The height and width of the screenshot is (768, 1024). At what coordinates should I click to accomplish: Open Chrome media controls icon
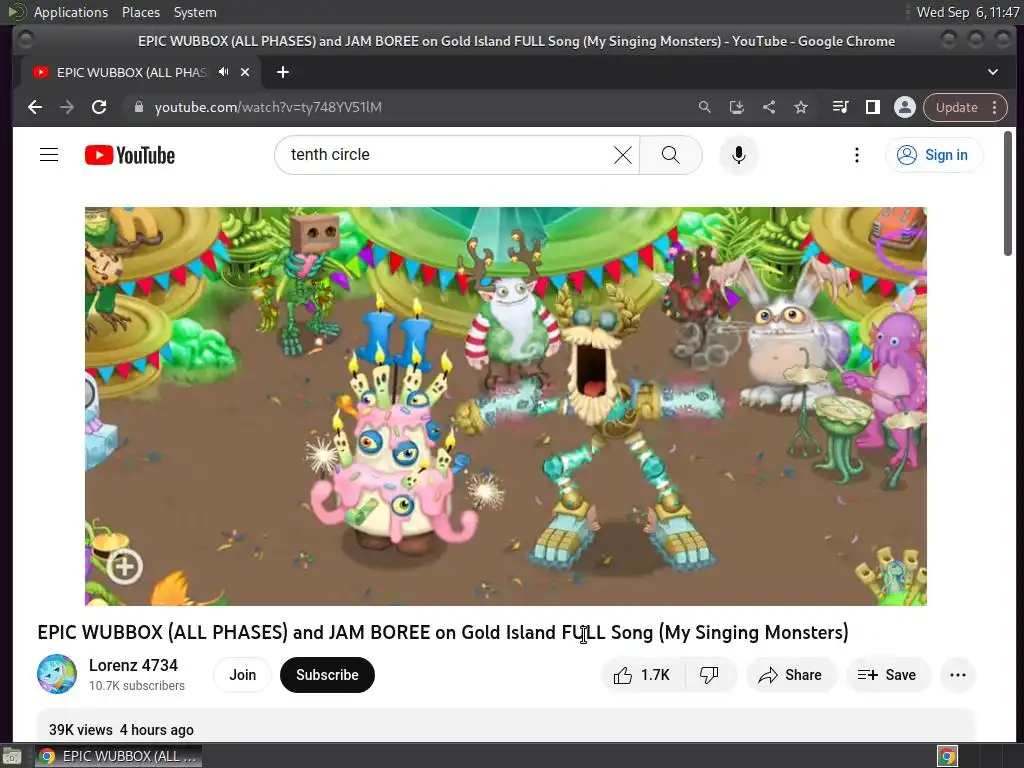[840, 107]
